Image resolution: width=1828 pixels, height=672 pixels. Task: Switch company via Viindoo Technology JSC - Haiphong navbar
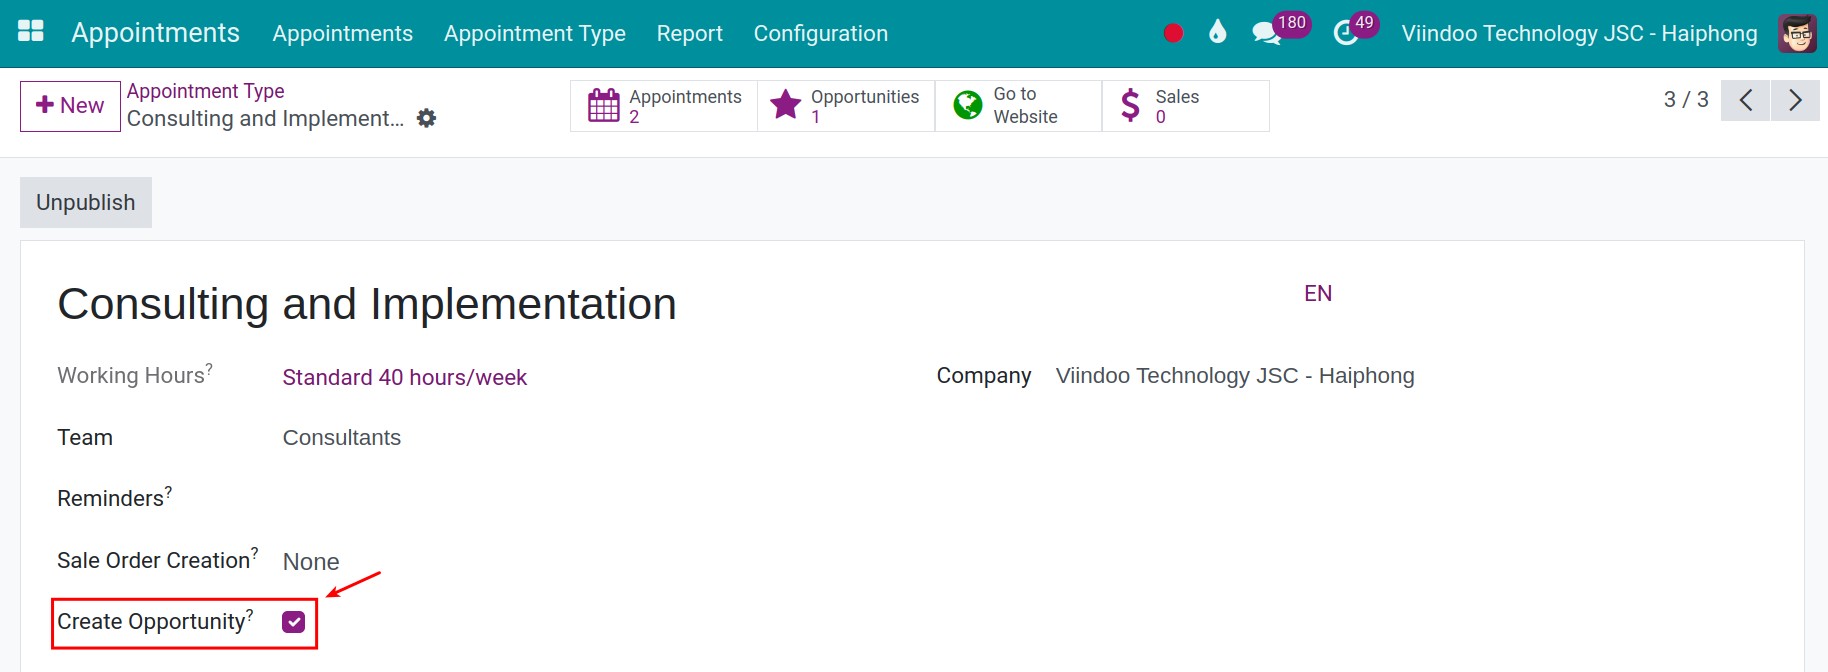tap(1579, 33)
